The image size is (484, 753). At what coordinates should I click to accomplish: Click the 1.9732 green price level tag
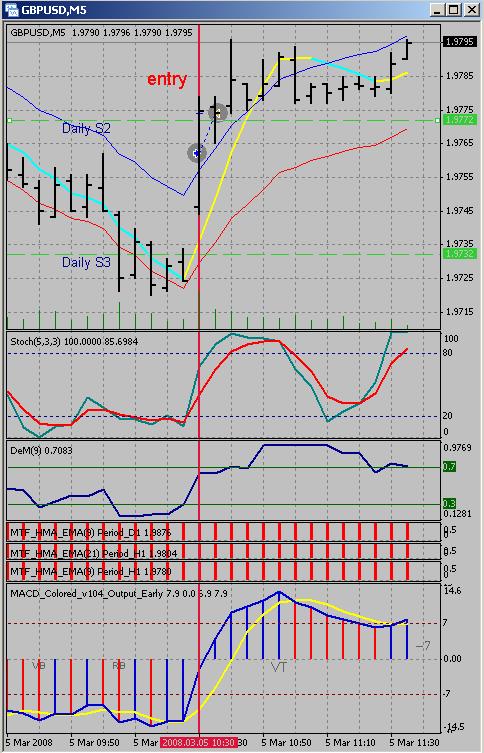click(x=460, y=254)
